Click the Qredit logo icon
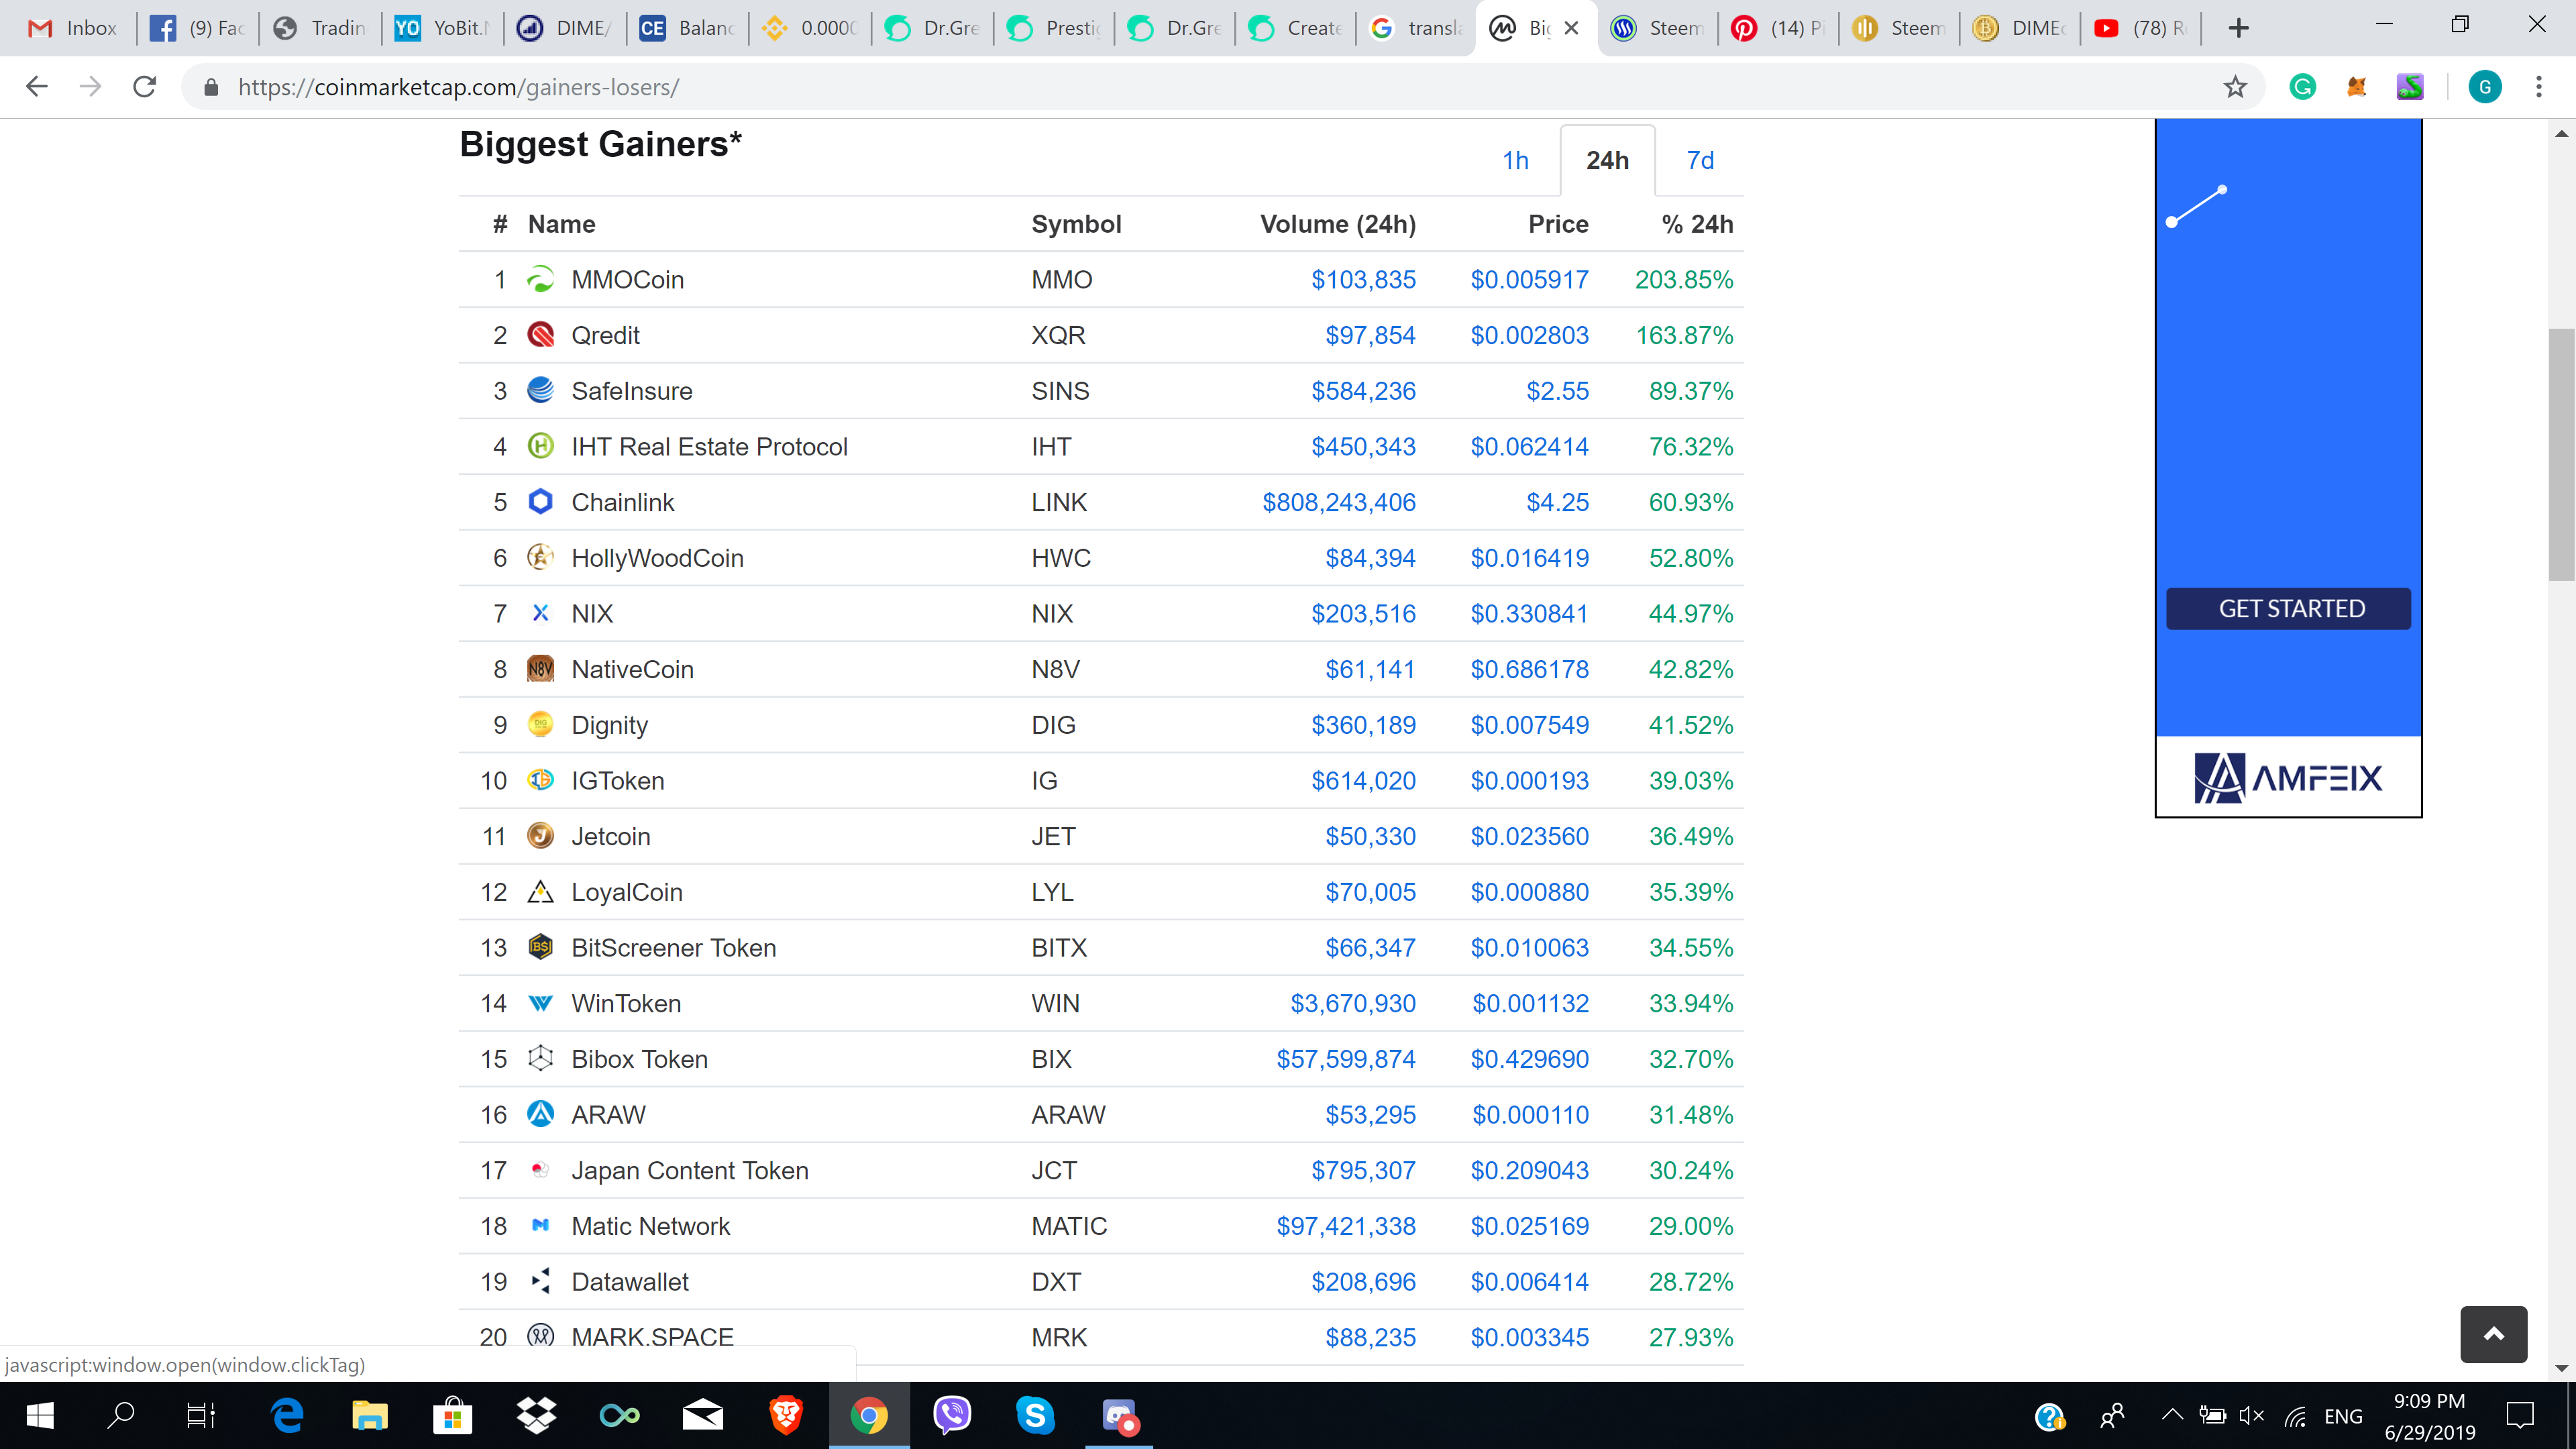The image size is (2576, 1449). click(540, 335)
